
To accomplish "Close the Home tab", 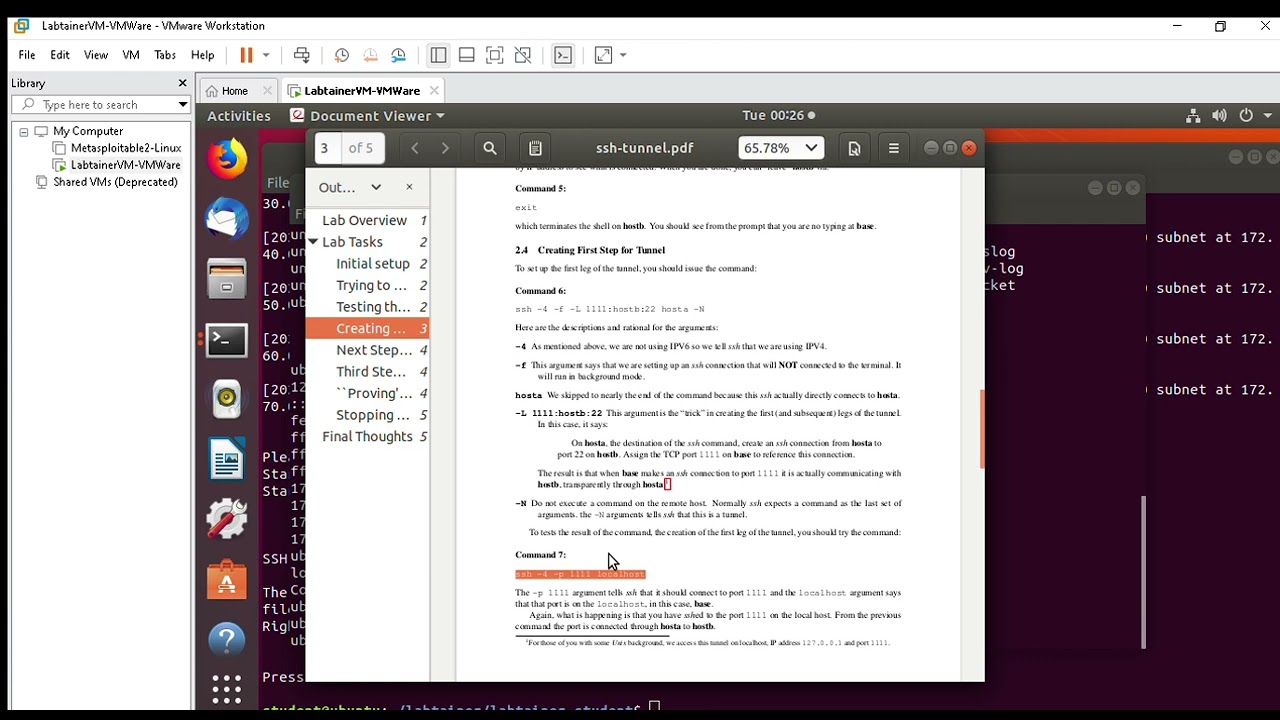I will (x=267, y=91).
